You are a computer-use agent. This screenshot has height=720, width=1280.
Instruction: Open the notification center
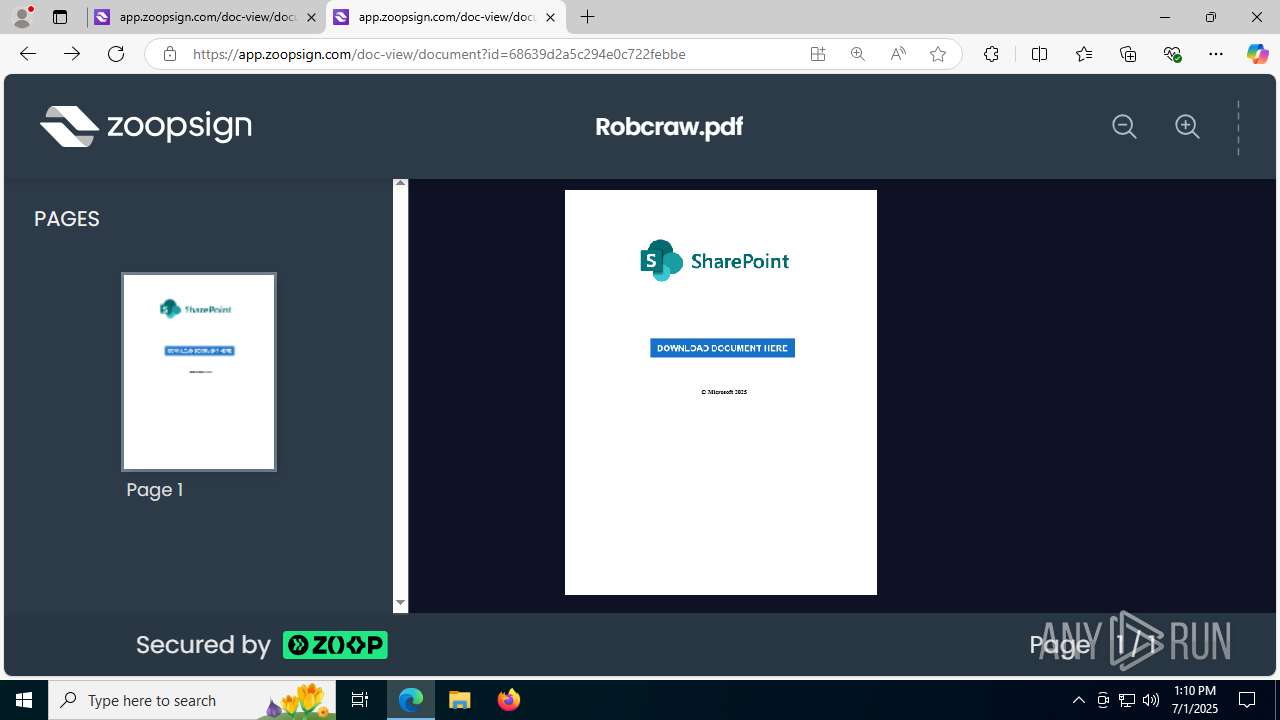1248,700
